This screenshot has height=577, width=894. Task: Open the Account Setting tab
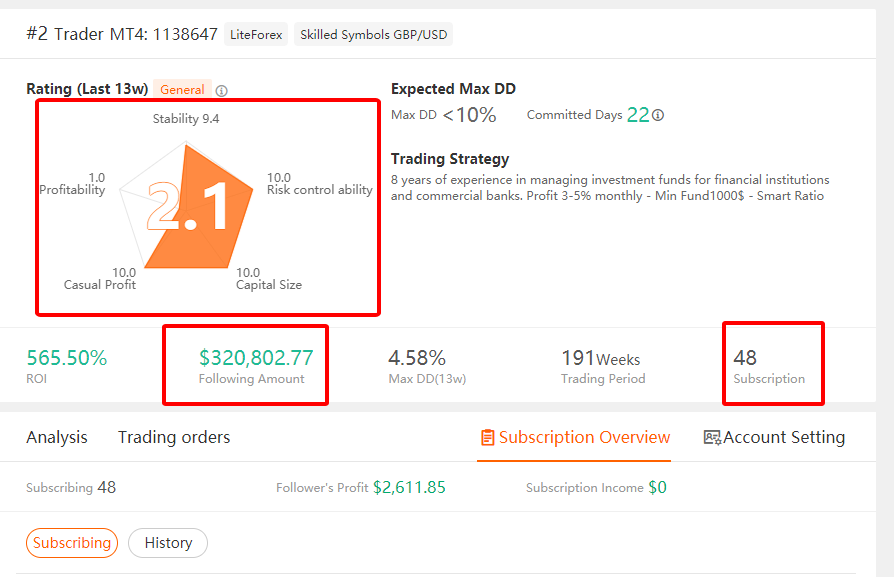coord(774,437)
